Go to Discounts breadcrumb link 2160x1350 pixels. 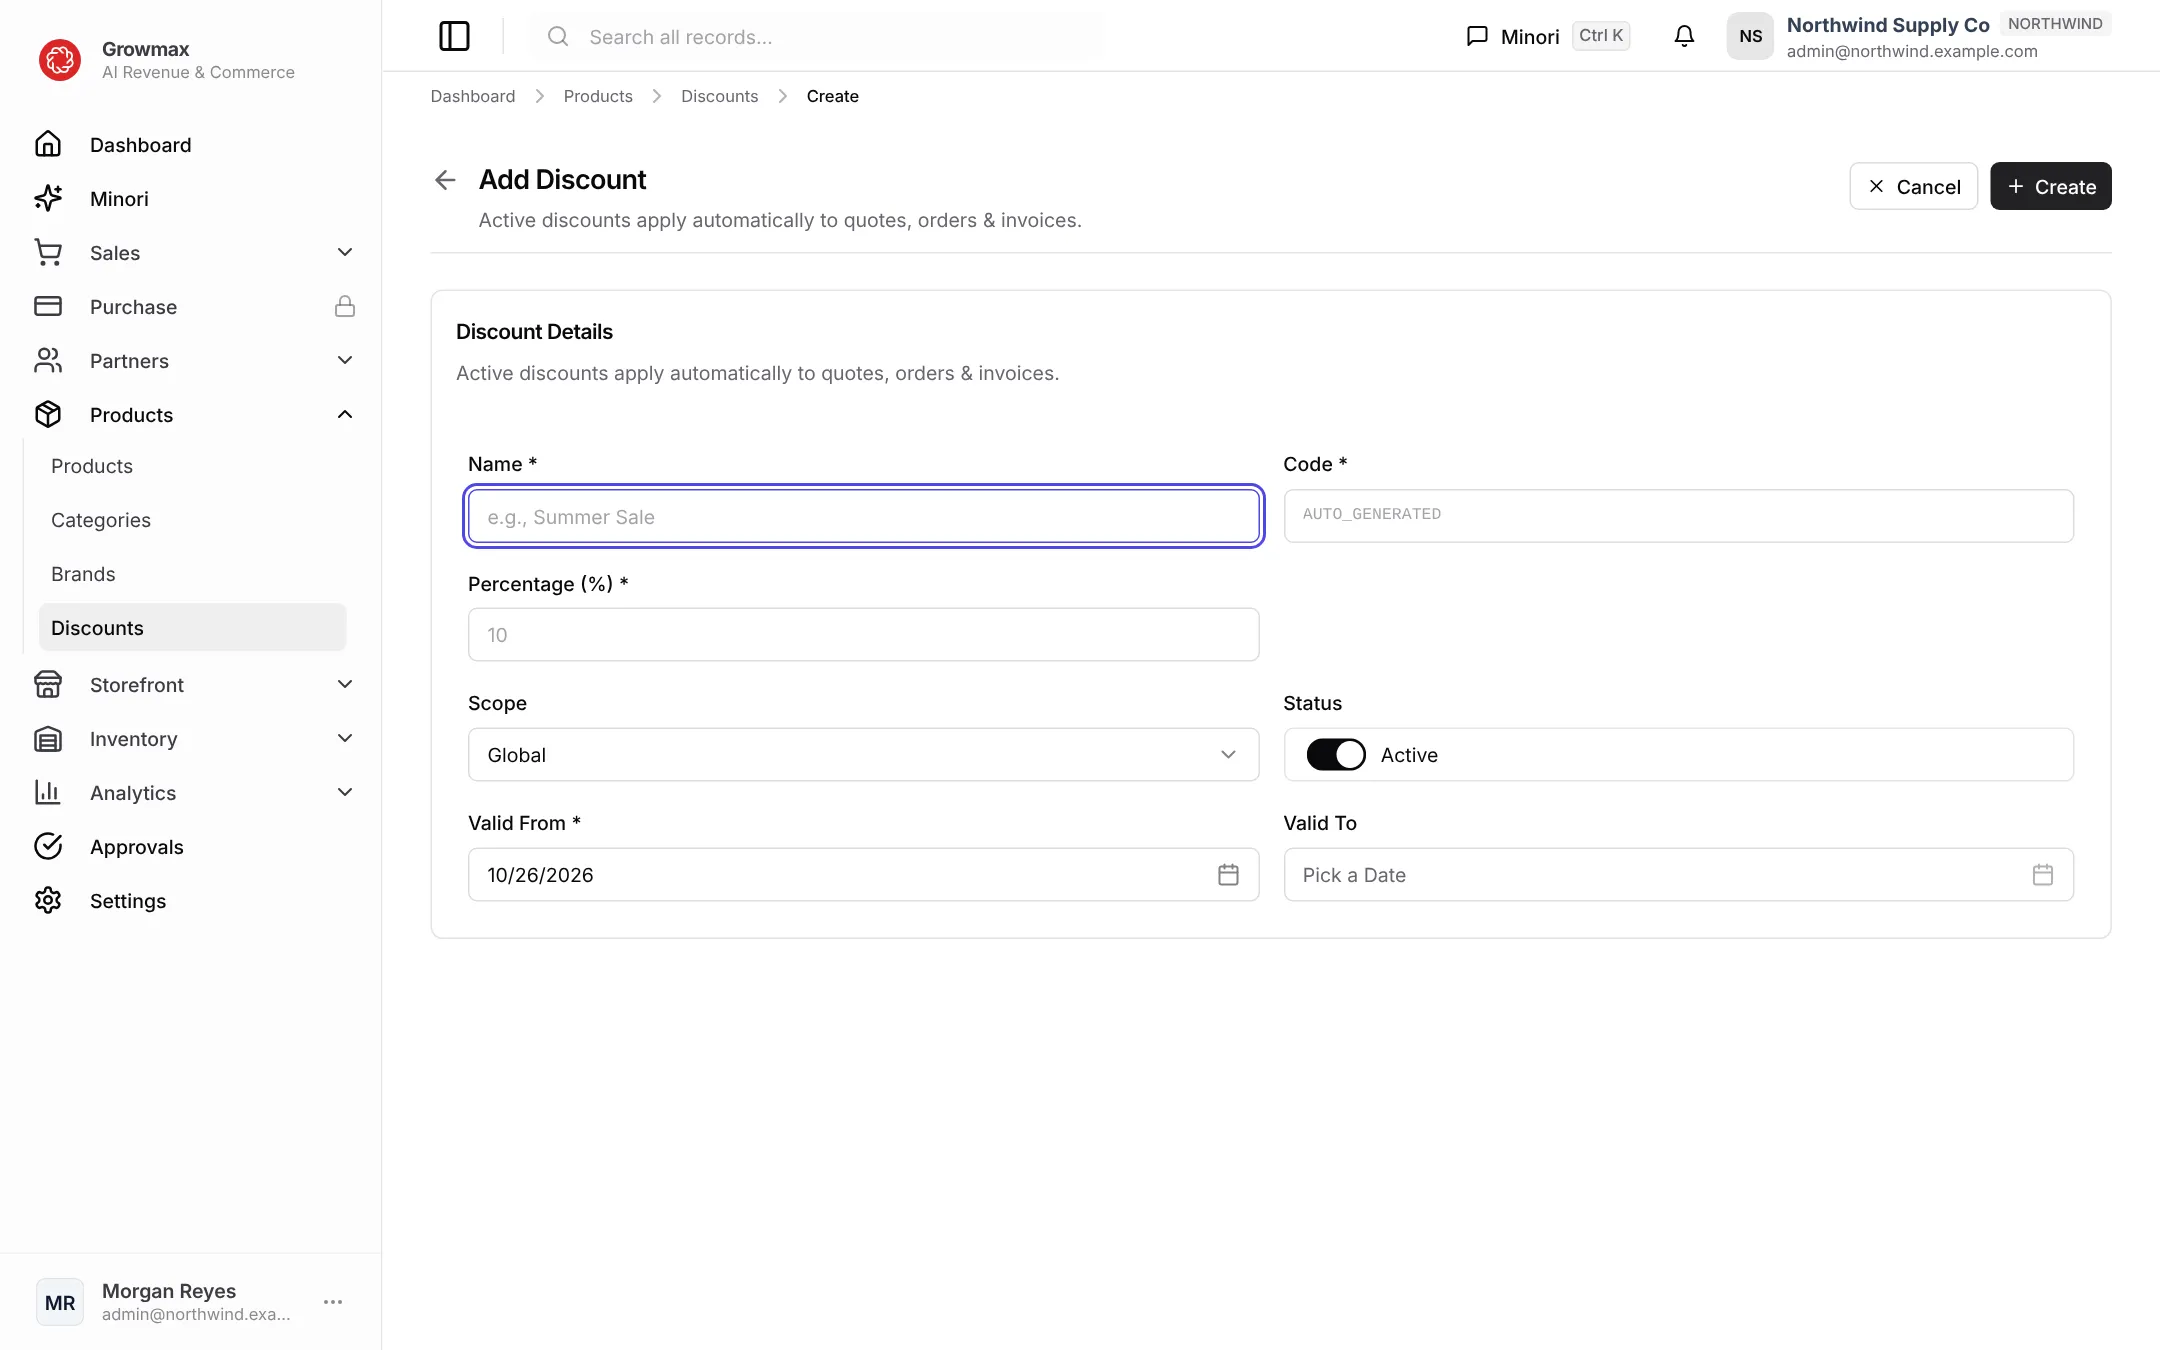tap(719, 96)
